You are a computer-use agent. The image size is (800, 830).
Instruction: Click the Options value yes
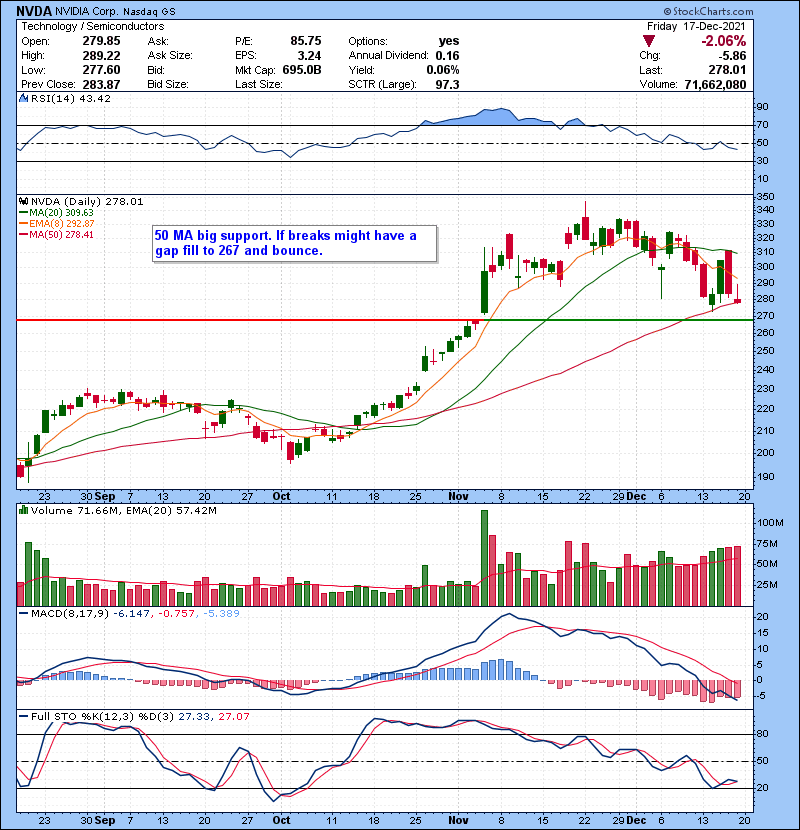coord(449,41)
